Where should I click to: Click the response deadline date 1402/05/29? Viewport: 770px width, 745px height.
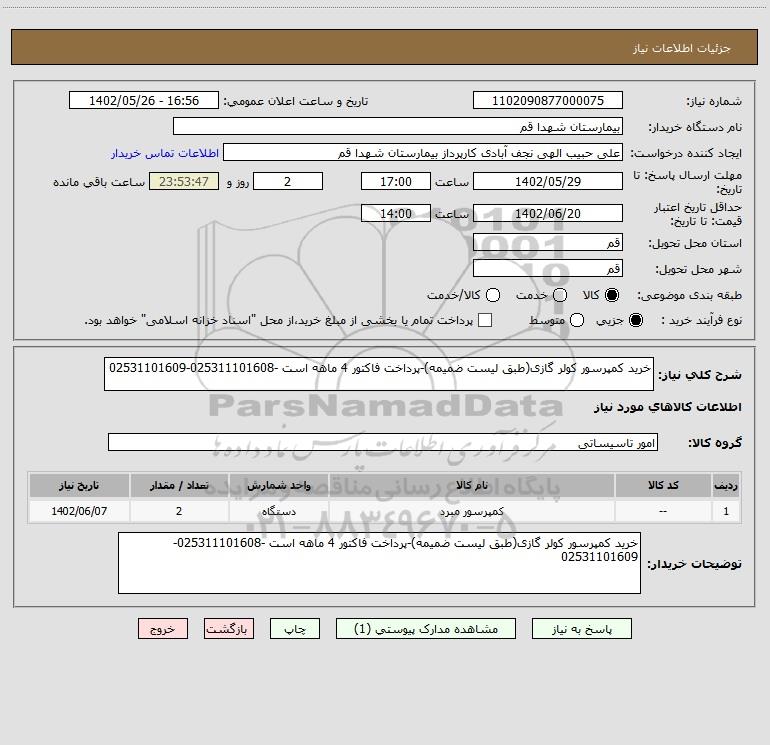pos(548,181)
